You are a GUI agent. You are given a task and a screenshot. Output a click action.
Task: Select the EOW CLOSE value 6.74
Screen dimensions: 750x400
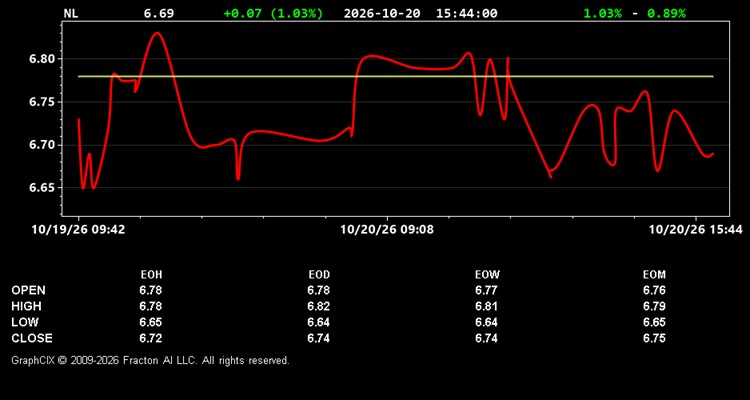pos(486,338)
